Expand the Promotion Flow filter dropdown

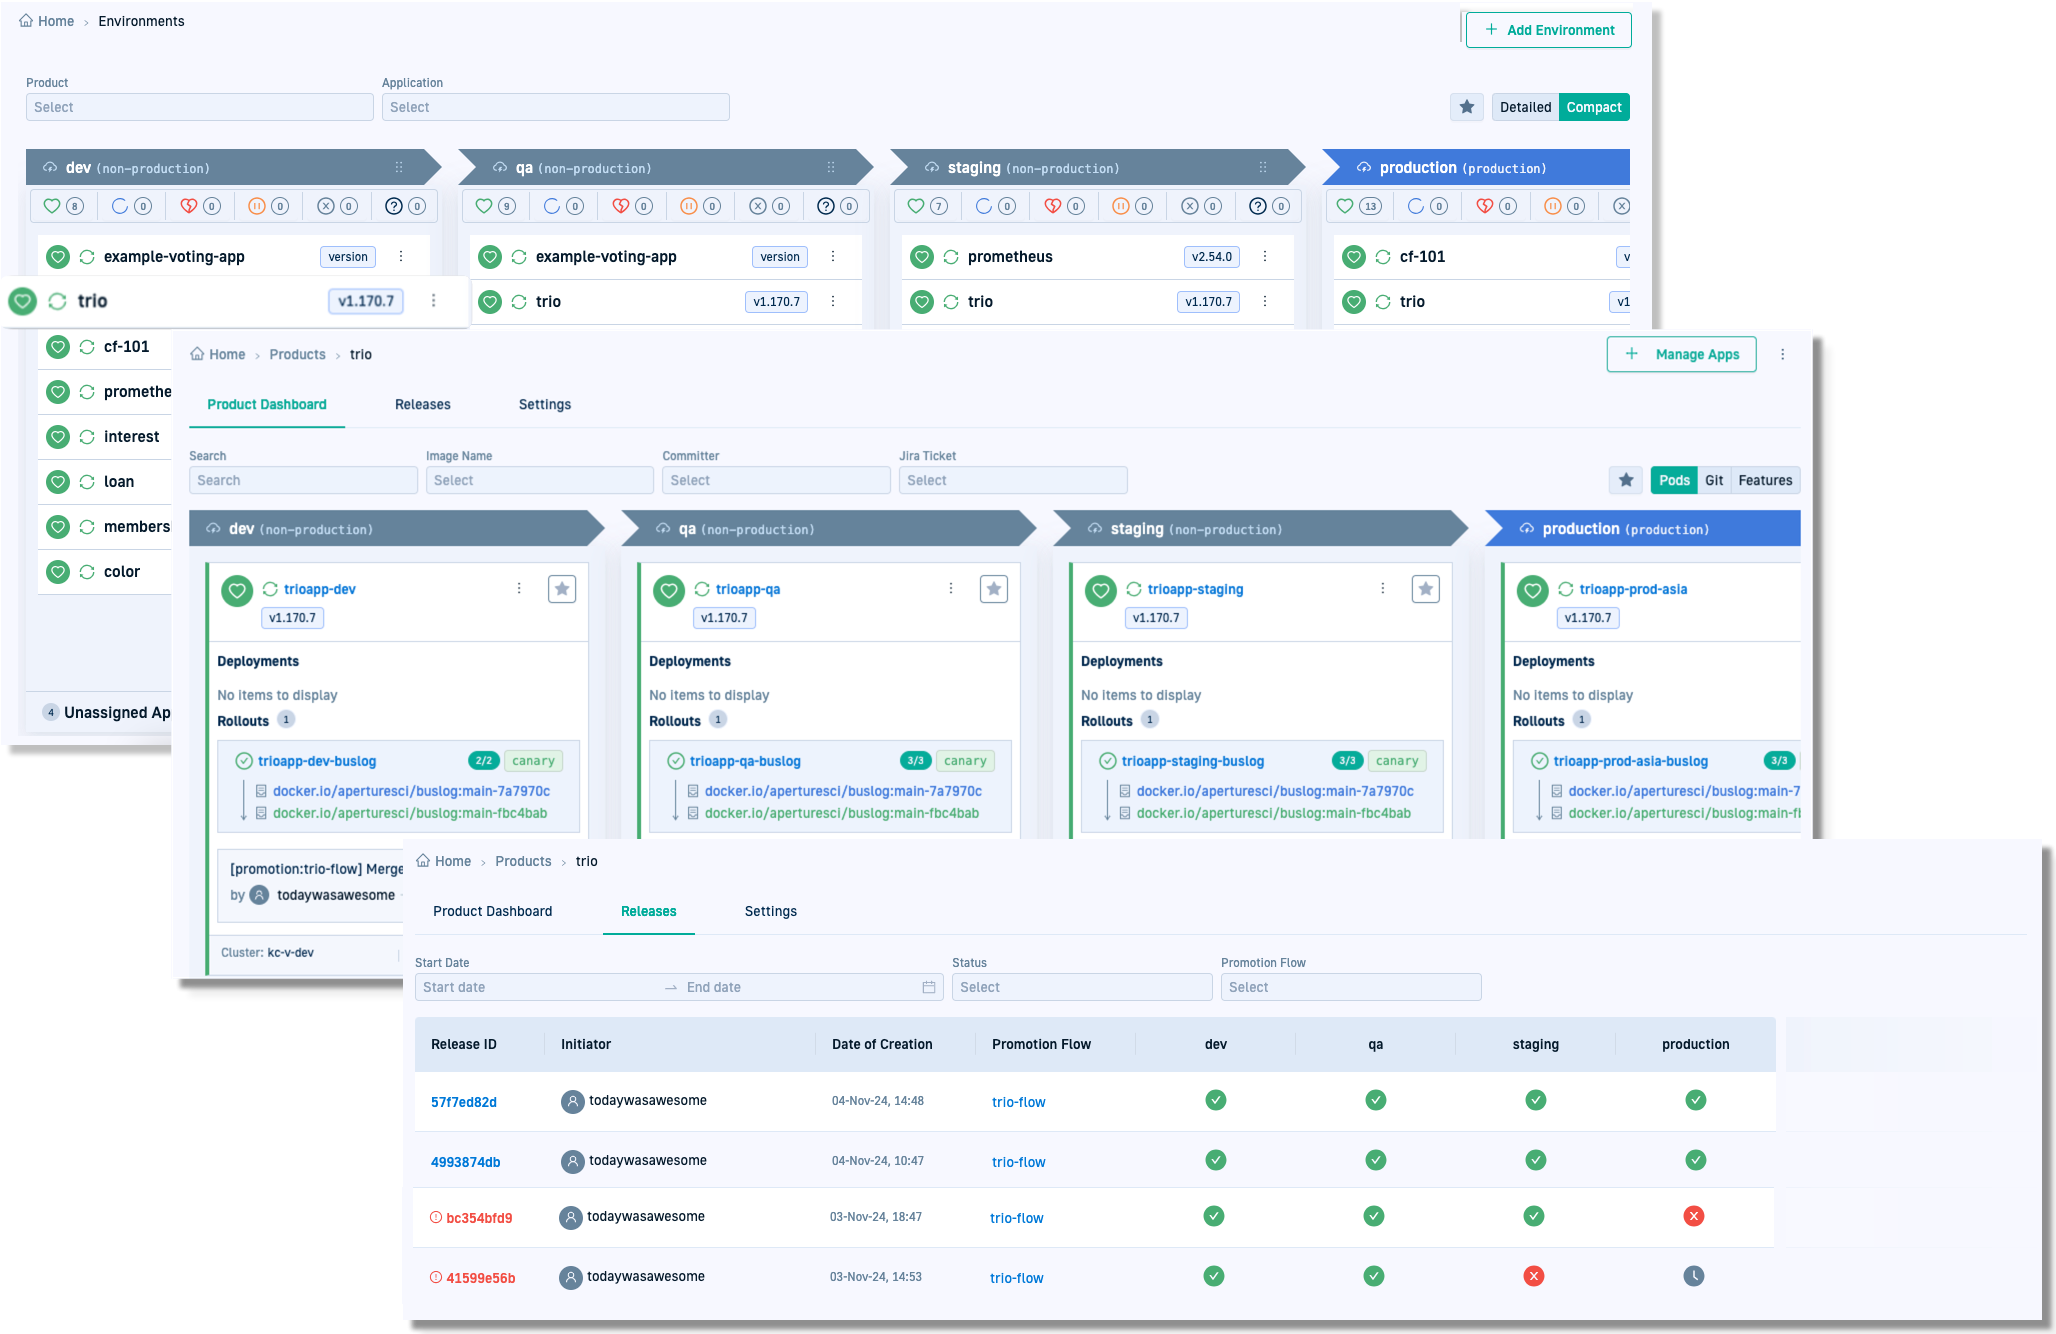(x=1350, y=987)
